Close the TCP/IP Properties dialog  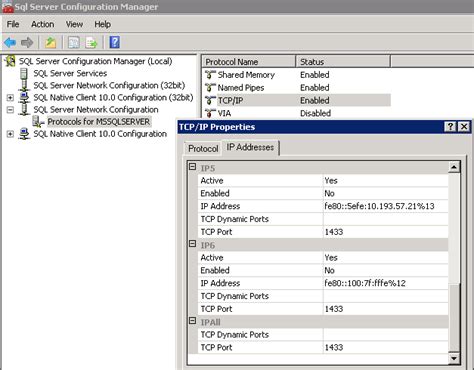464,127
